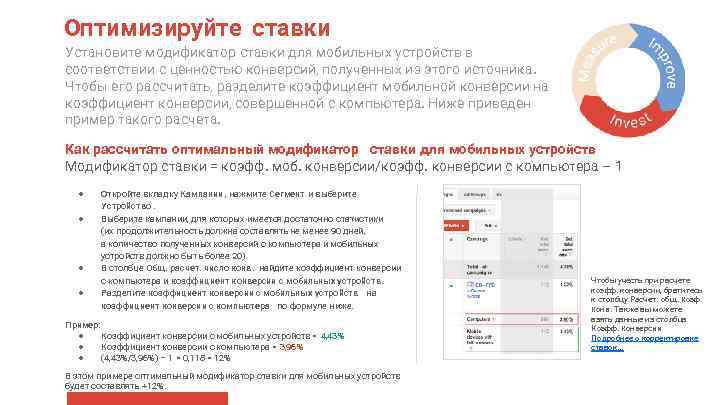Click the 'Campaign' column header in the table
720x405 pixels.
477,239
